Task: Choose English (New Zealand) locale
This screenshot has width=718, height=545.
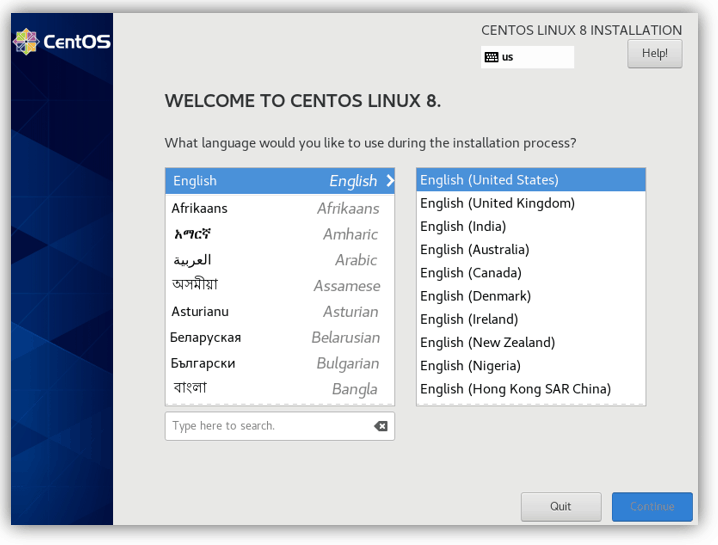Action: point(531,343)
